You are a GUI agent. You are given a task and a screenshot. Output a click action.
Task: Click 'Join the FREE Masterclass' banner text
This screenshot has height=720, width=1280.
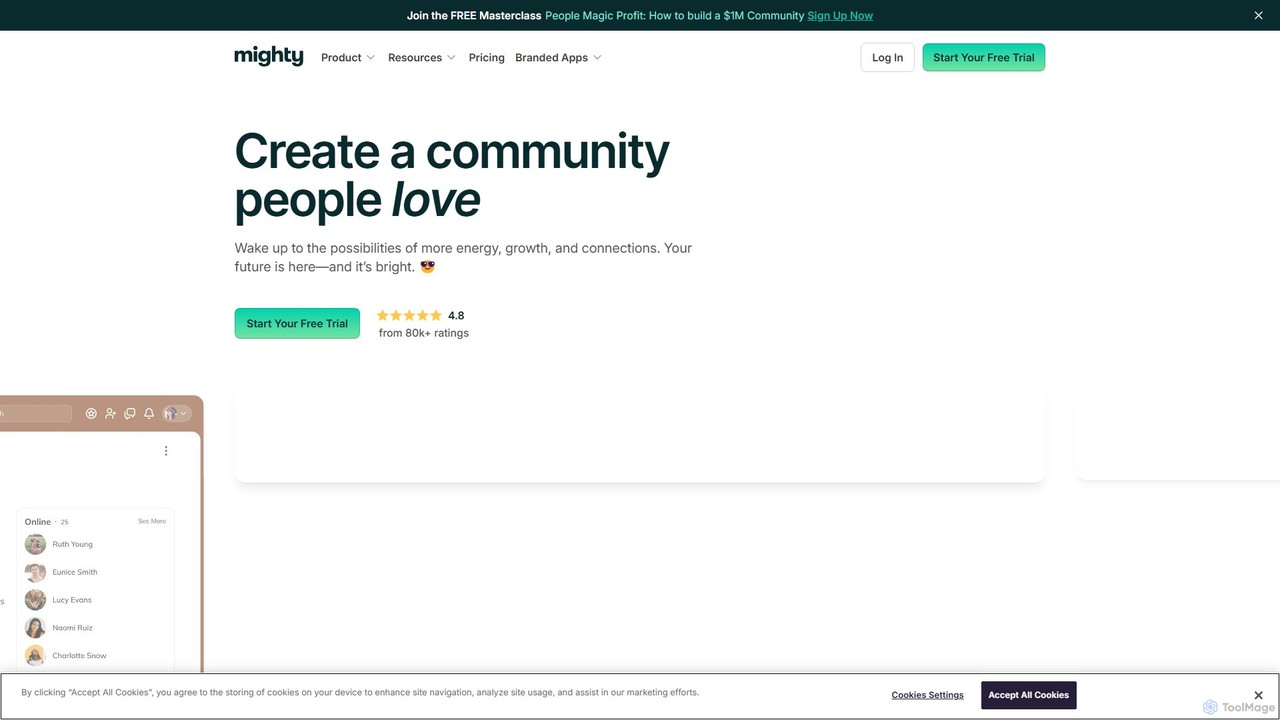[x=474, y=15]
